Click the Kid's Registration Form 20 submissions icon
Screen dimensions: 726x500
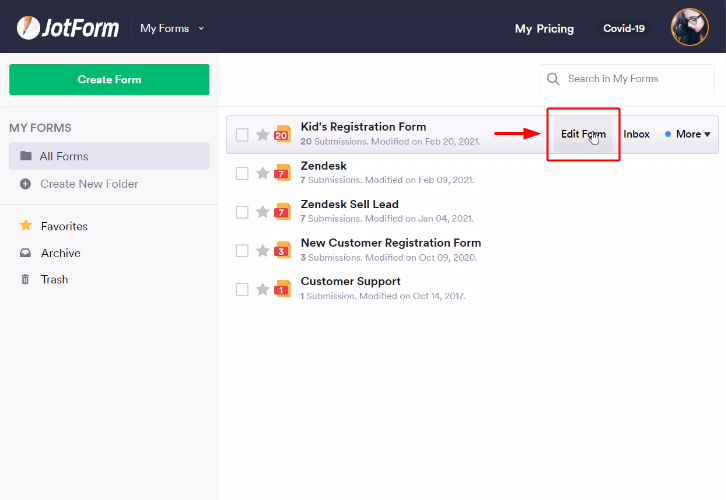pos(282,134)
